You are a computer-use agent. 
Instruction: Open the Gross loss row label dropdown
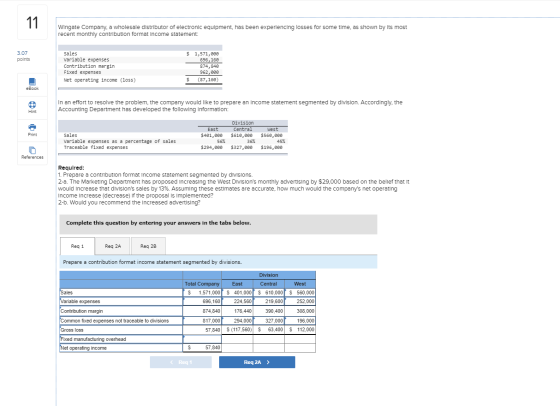(121, 330)
